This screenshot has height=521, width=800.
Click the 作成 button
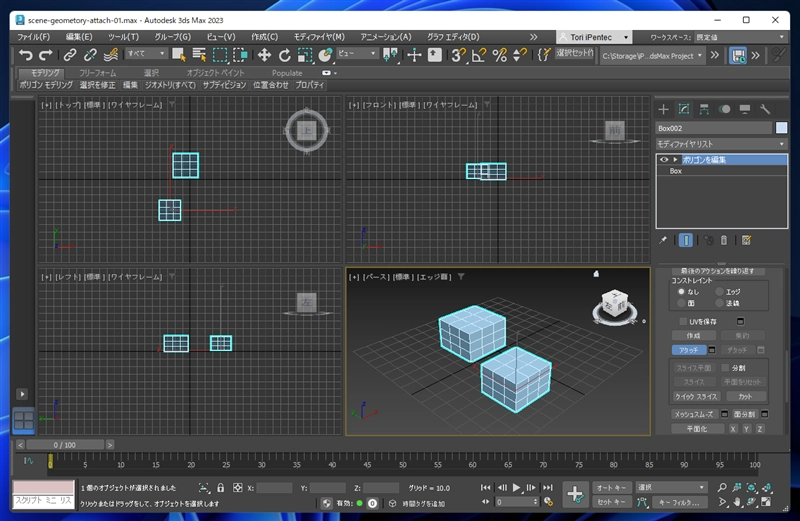(693, 336)
